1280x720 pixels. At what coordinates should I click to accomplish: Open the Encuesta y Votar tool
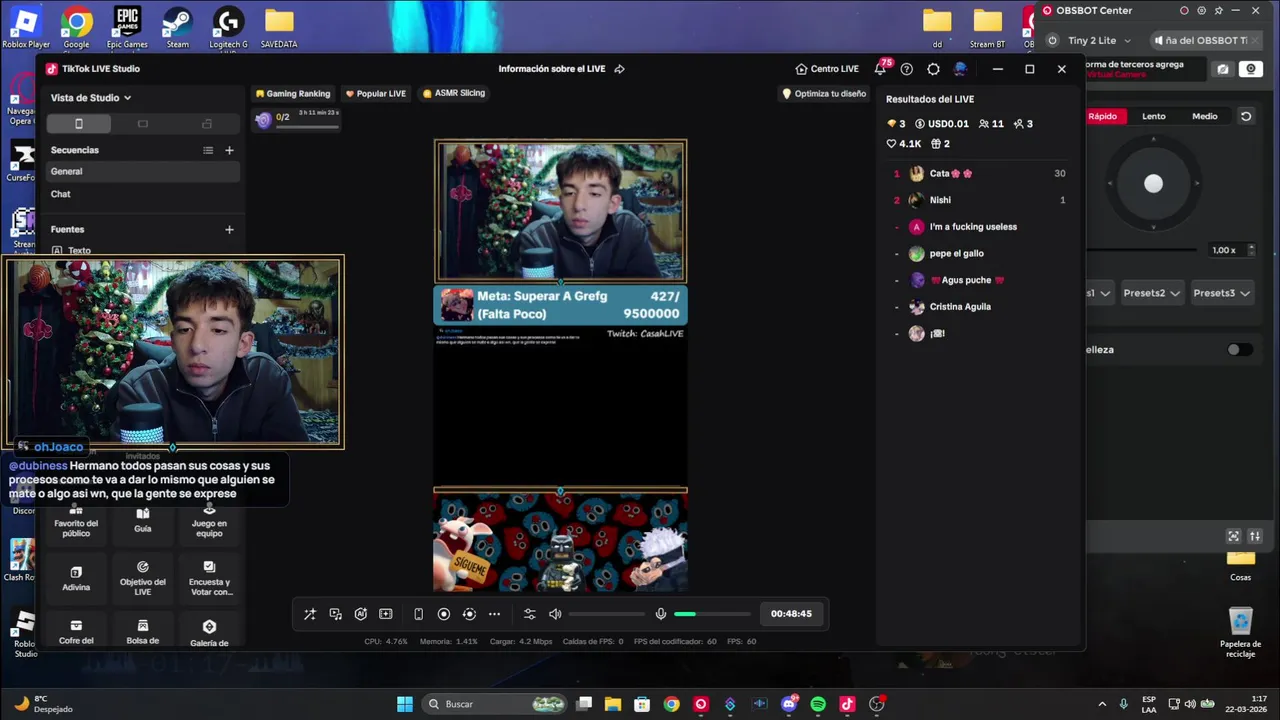[209, 579]
